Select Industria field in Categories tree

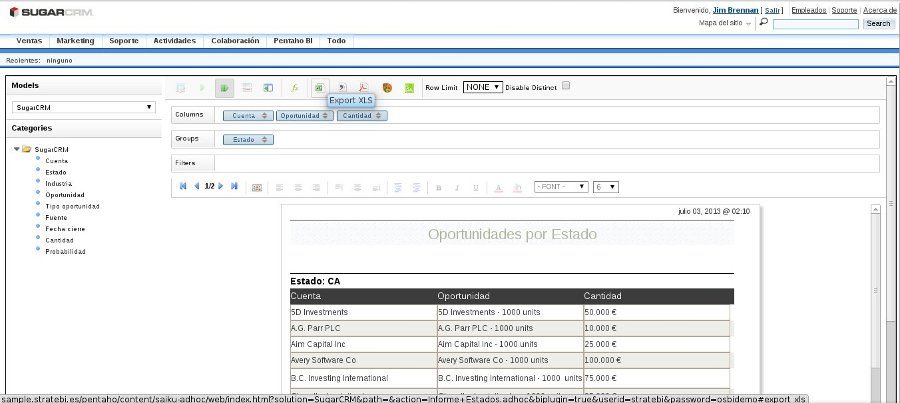[58, 184]
